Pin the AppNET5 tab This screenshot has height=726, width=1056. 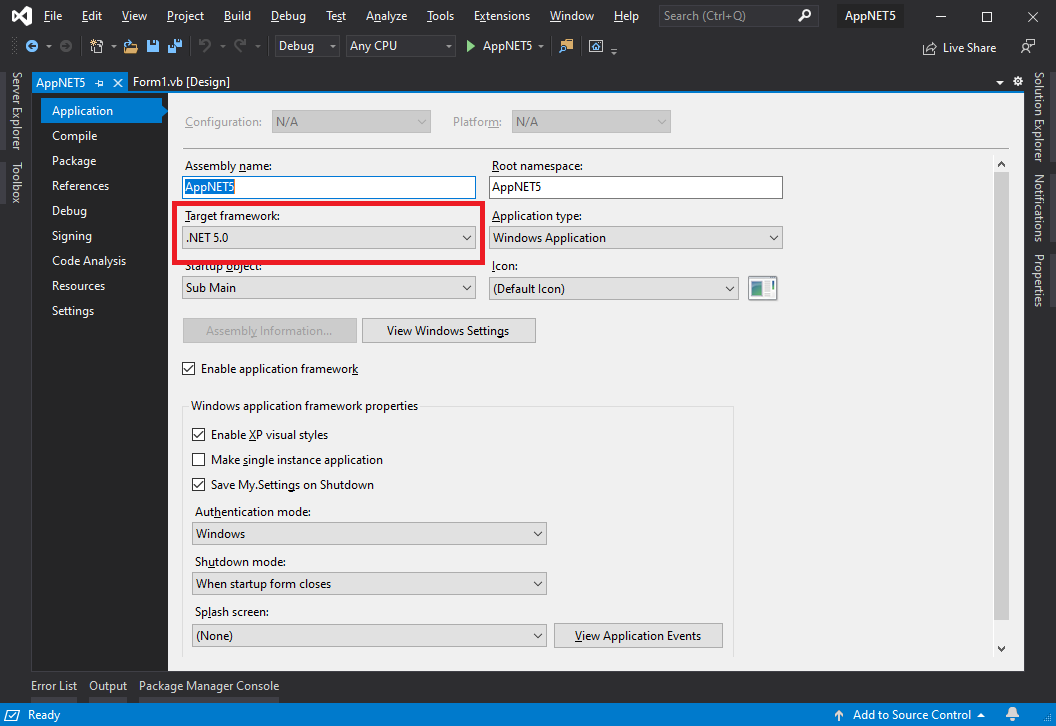[x=100, y=83]
